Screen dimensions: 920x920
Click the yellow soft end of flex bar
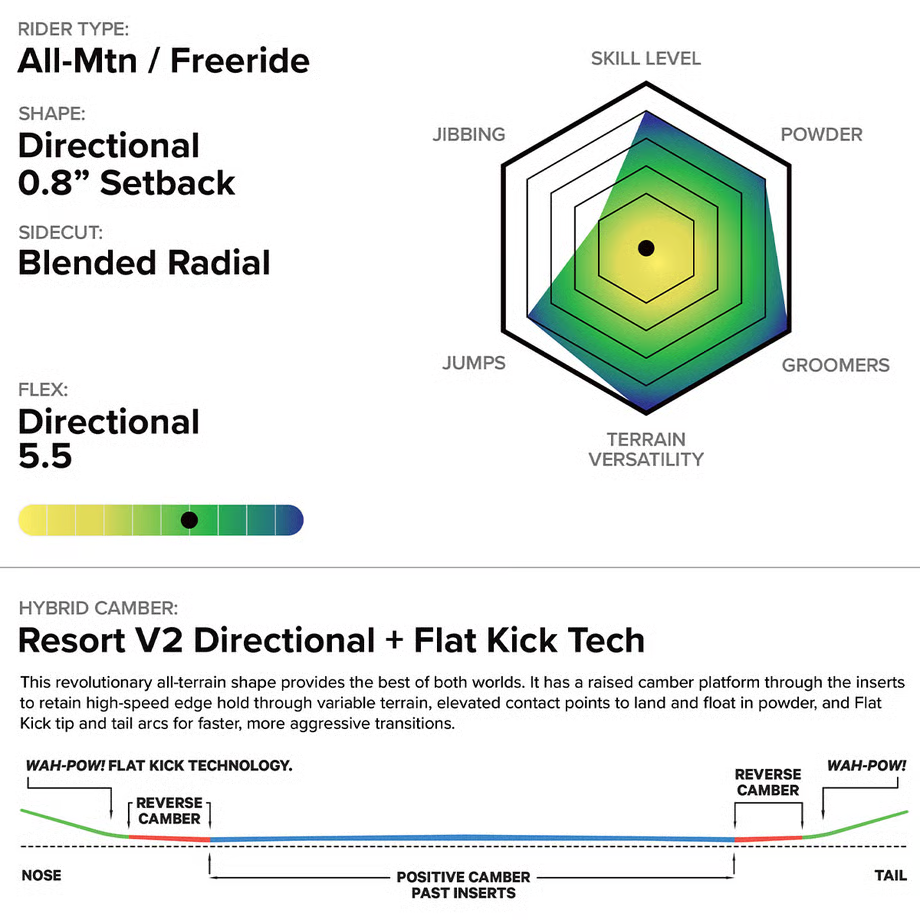32,520
